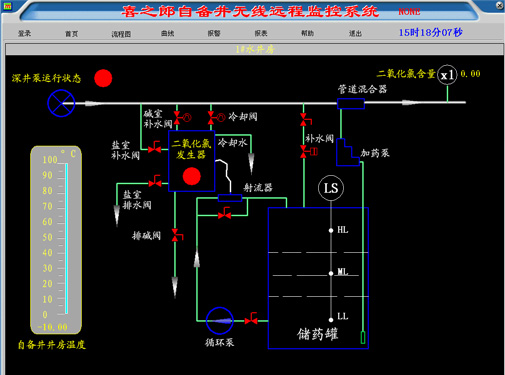Toggle the 盐室排水阀 drain valve

point(155,181)
